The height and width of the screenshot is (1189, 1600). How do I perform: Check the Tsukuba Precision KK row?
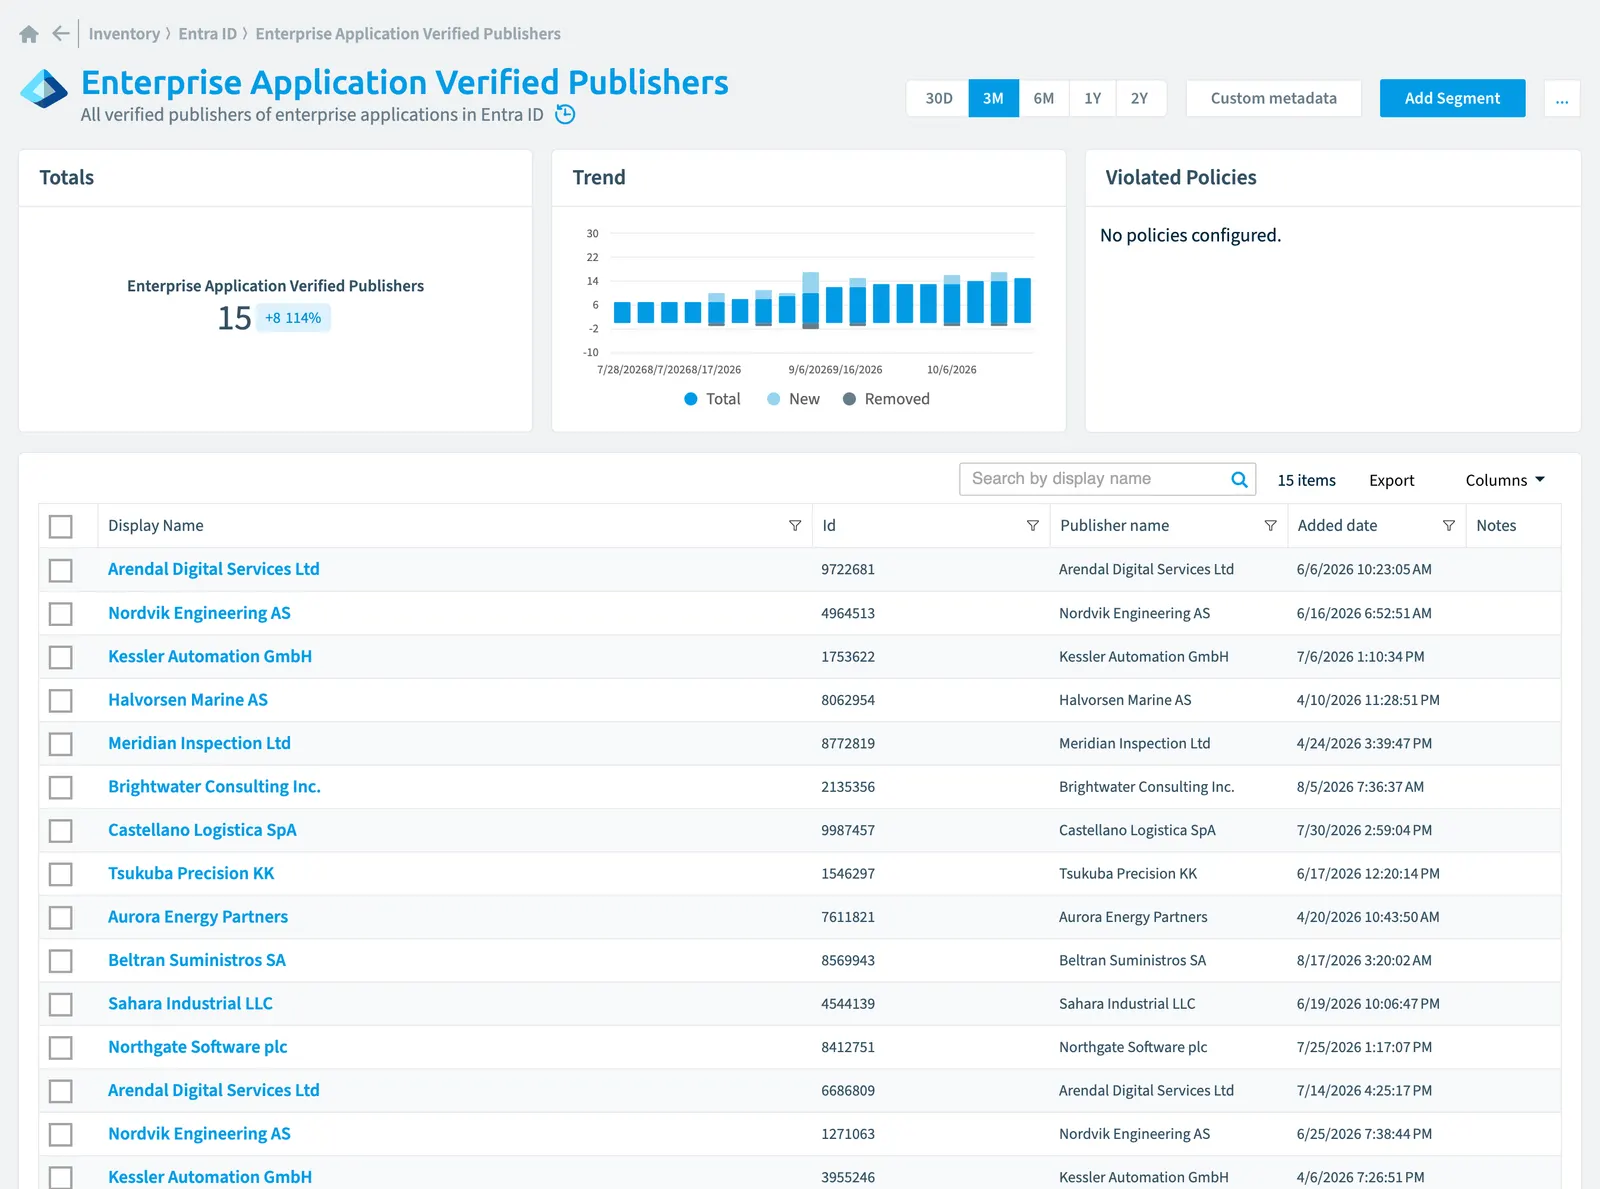click(x=61, y=874)
